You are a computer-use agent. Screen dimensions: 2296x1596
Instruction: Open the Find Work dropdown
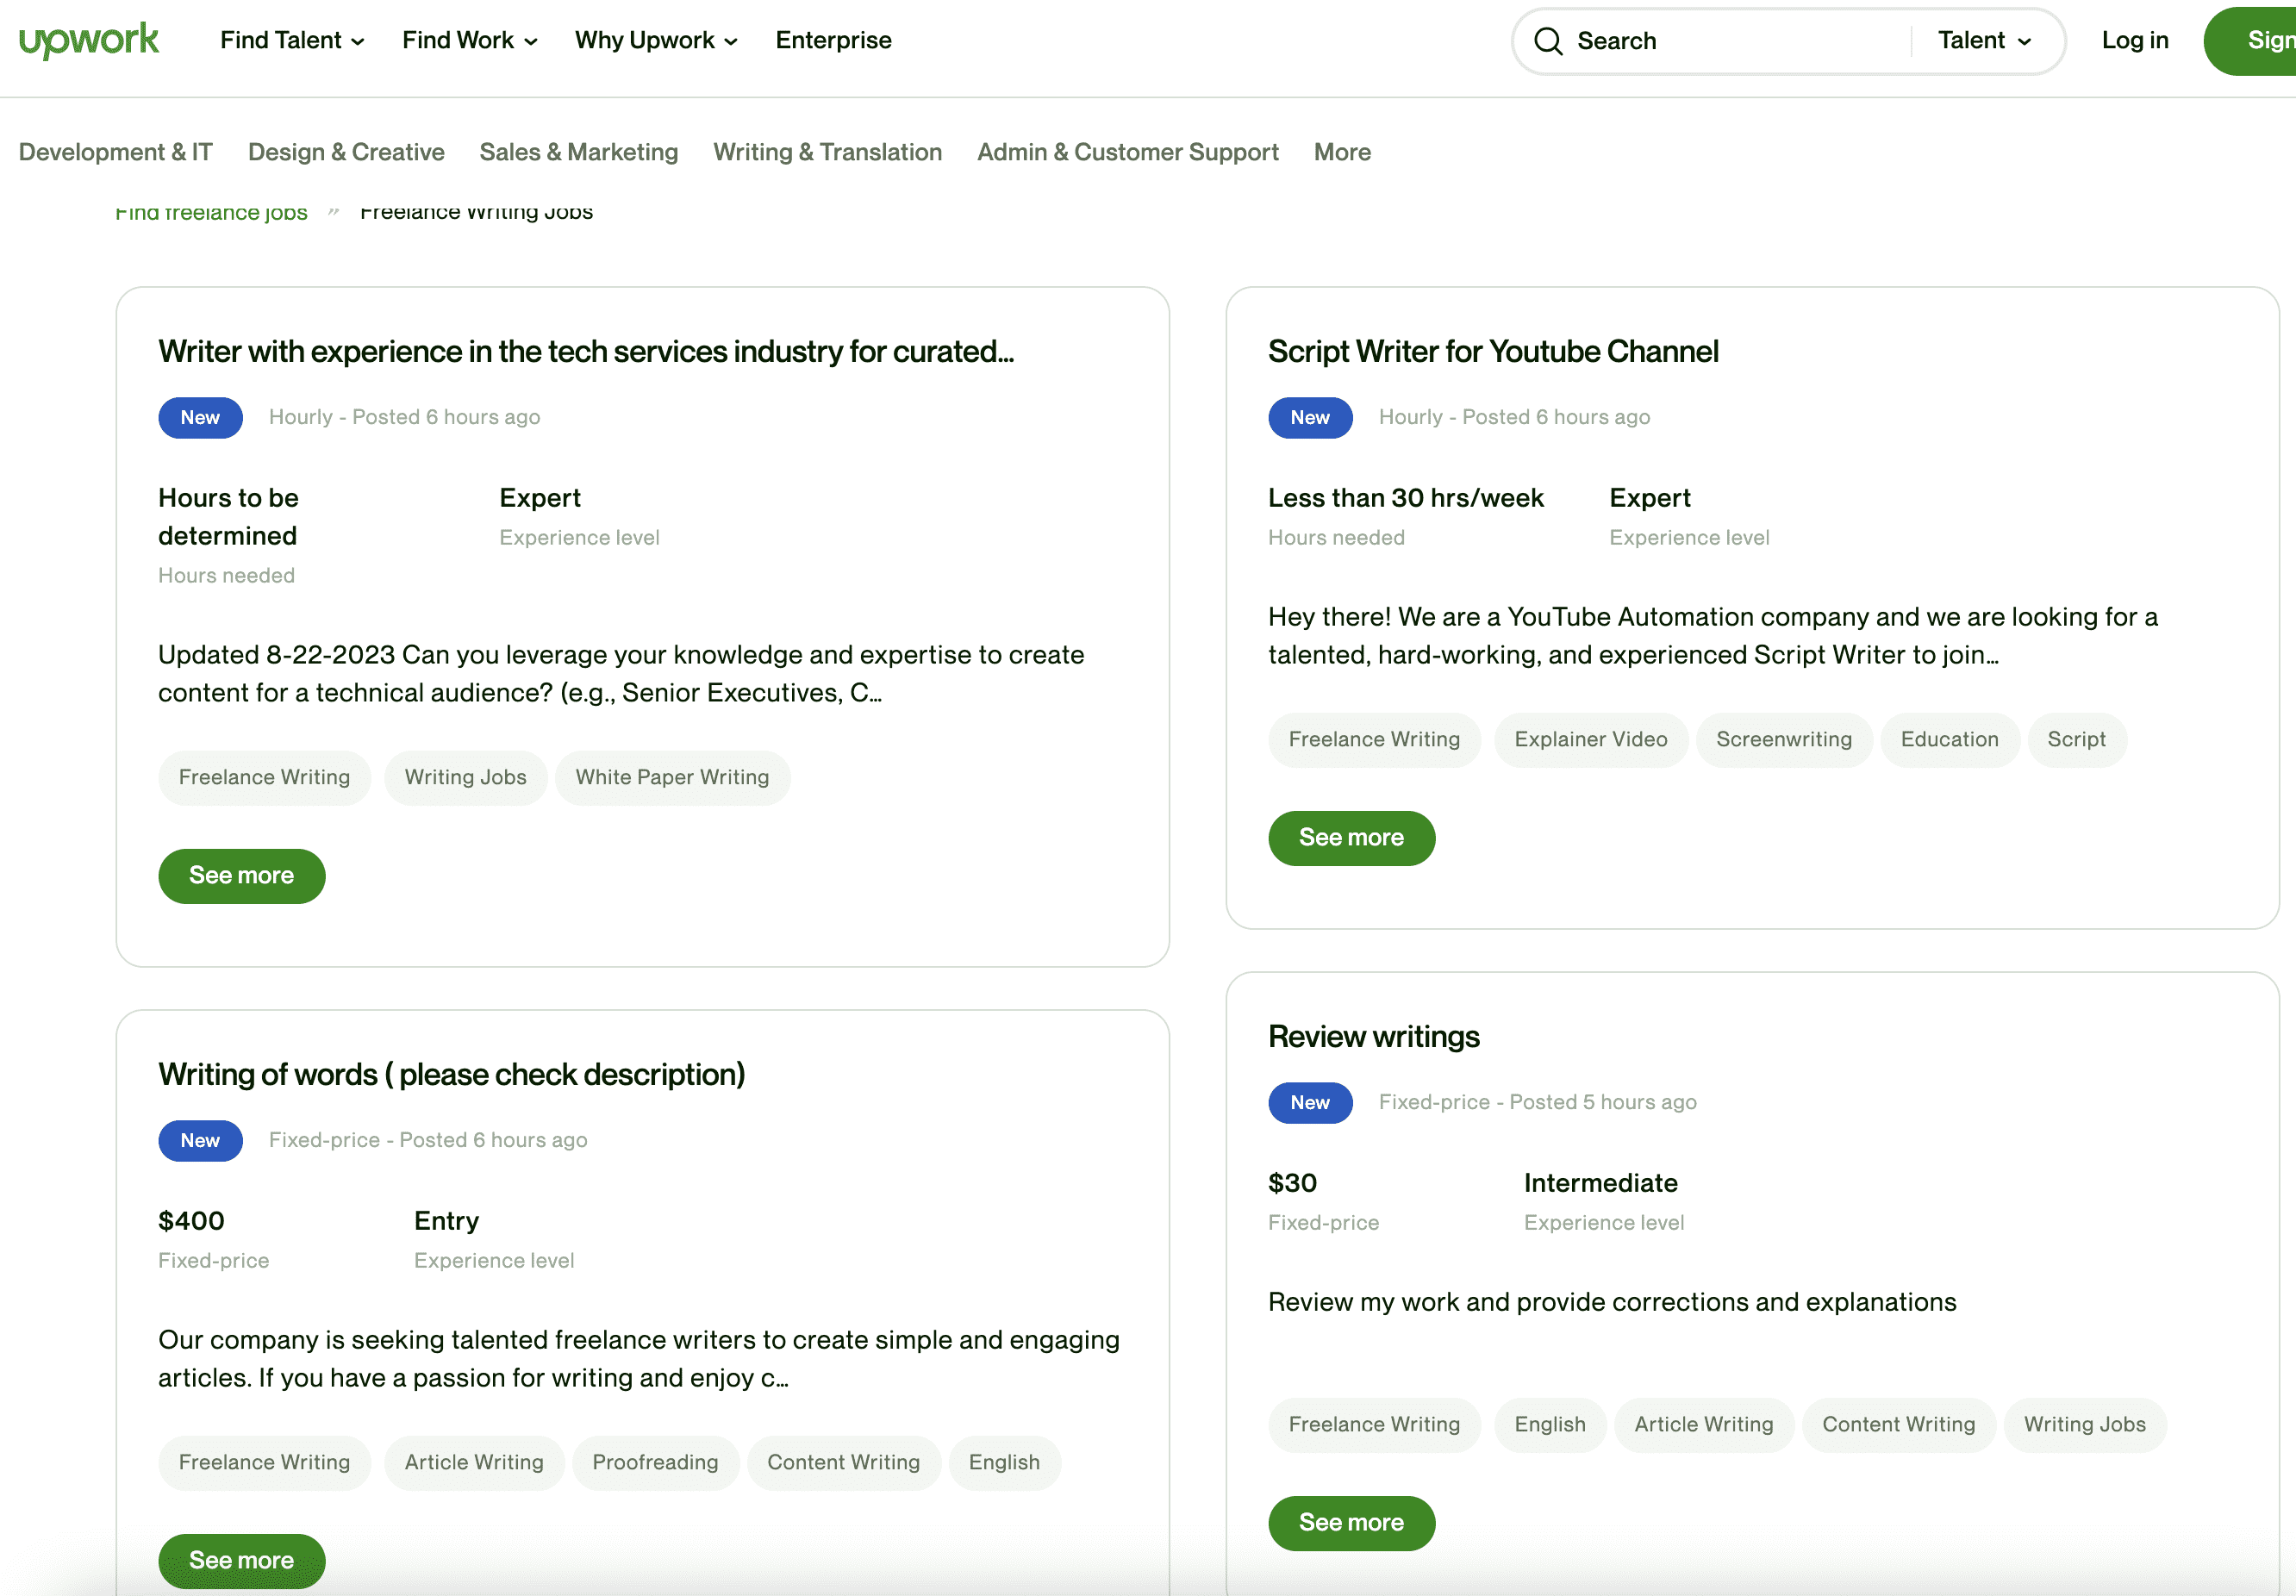469,40
